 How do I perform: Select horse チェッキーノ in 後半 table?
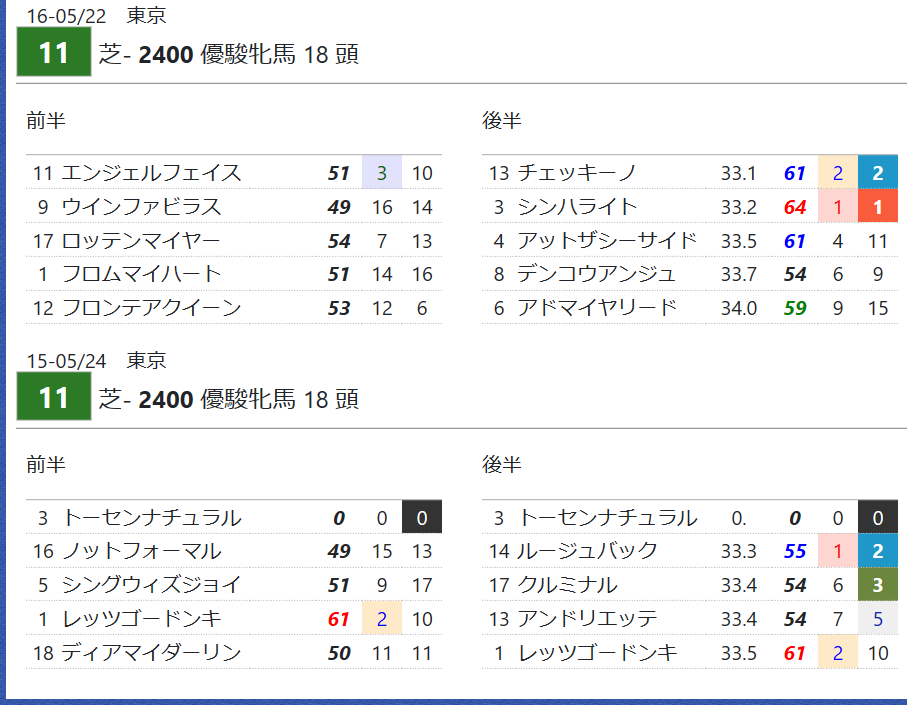[x=577, y=172]
